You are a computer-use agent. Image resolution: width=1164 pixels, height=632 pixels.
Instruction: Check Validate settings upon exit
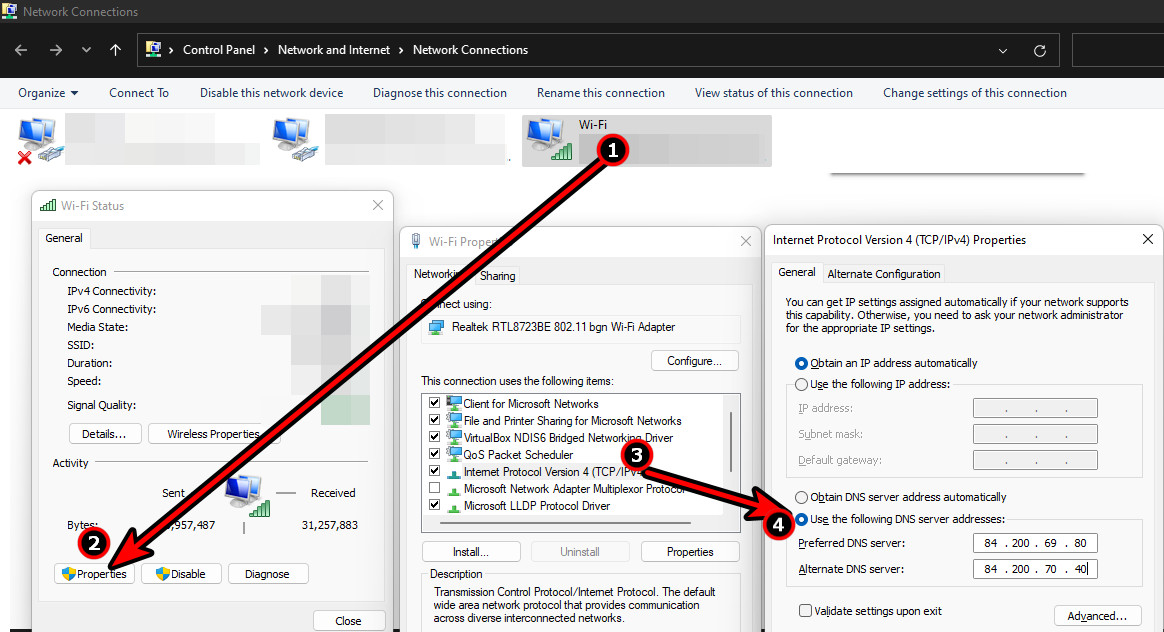click(x=805, y=610)
